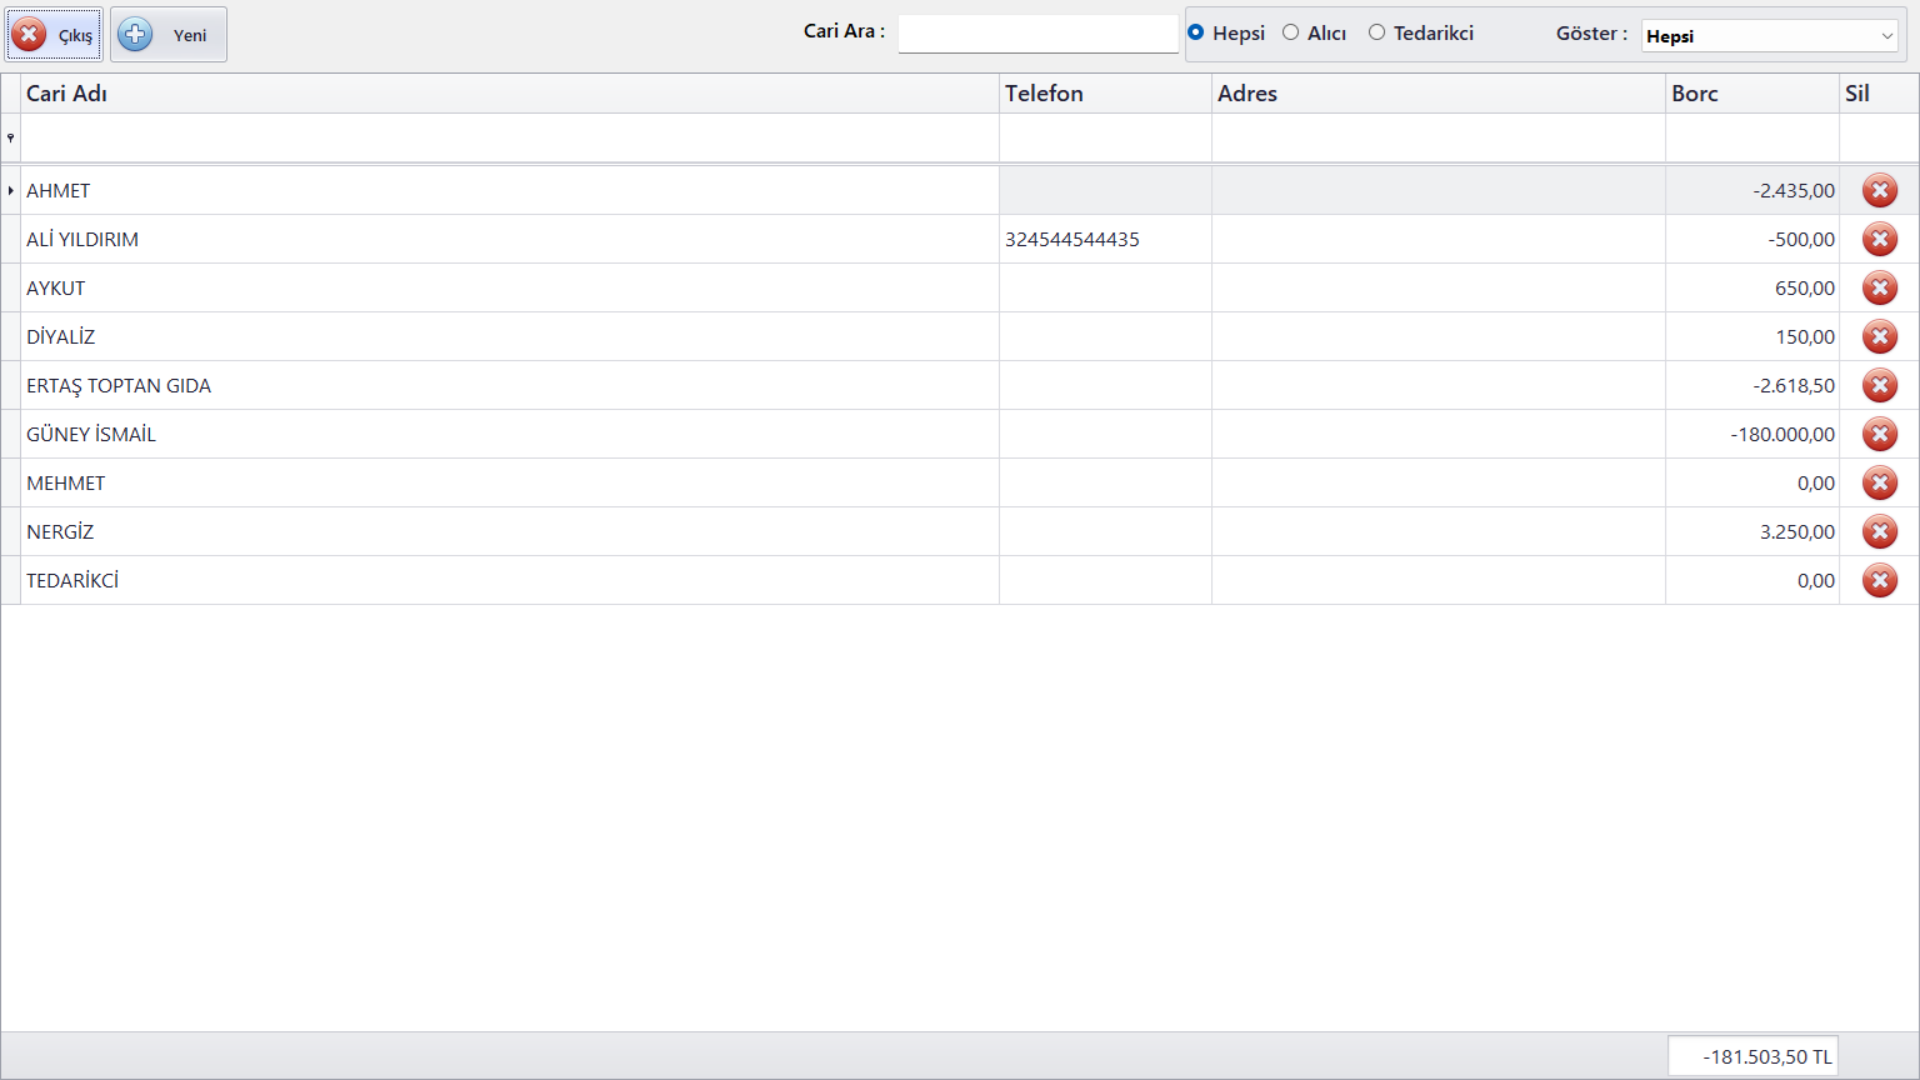Click Yeni to add new account
Viewport: 1920px width, 1080px height.
point(168,35)
